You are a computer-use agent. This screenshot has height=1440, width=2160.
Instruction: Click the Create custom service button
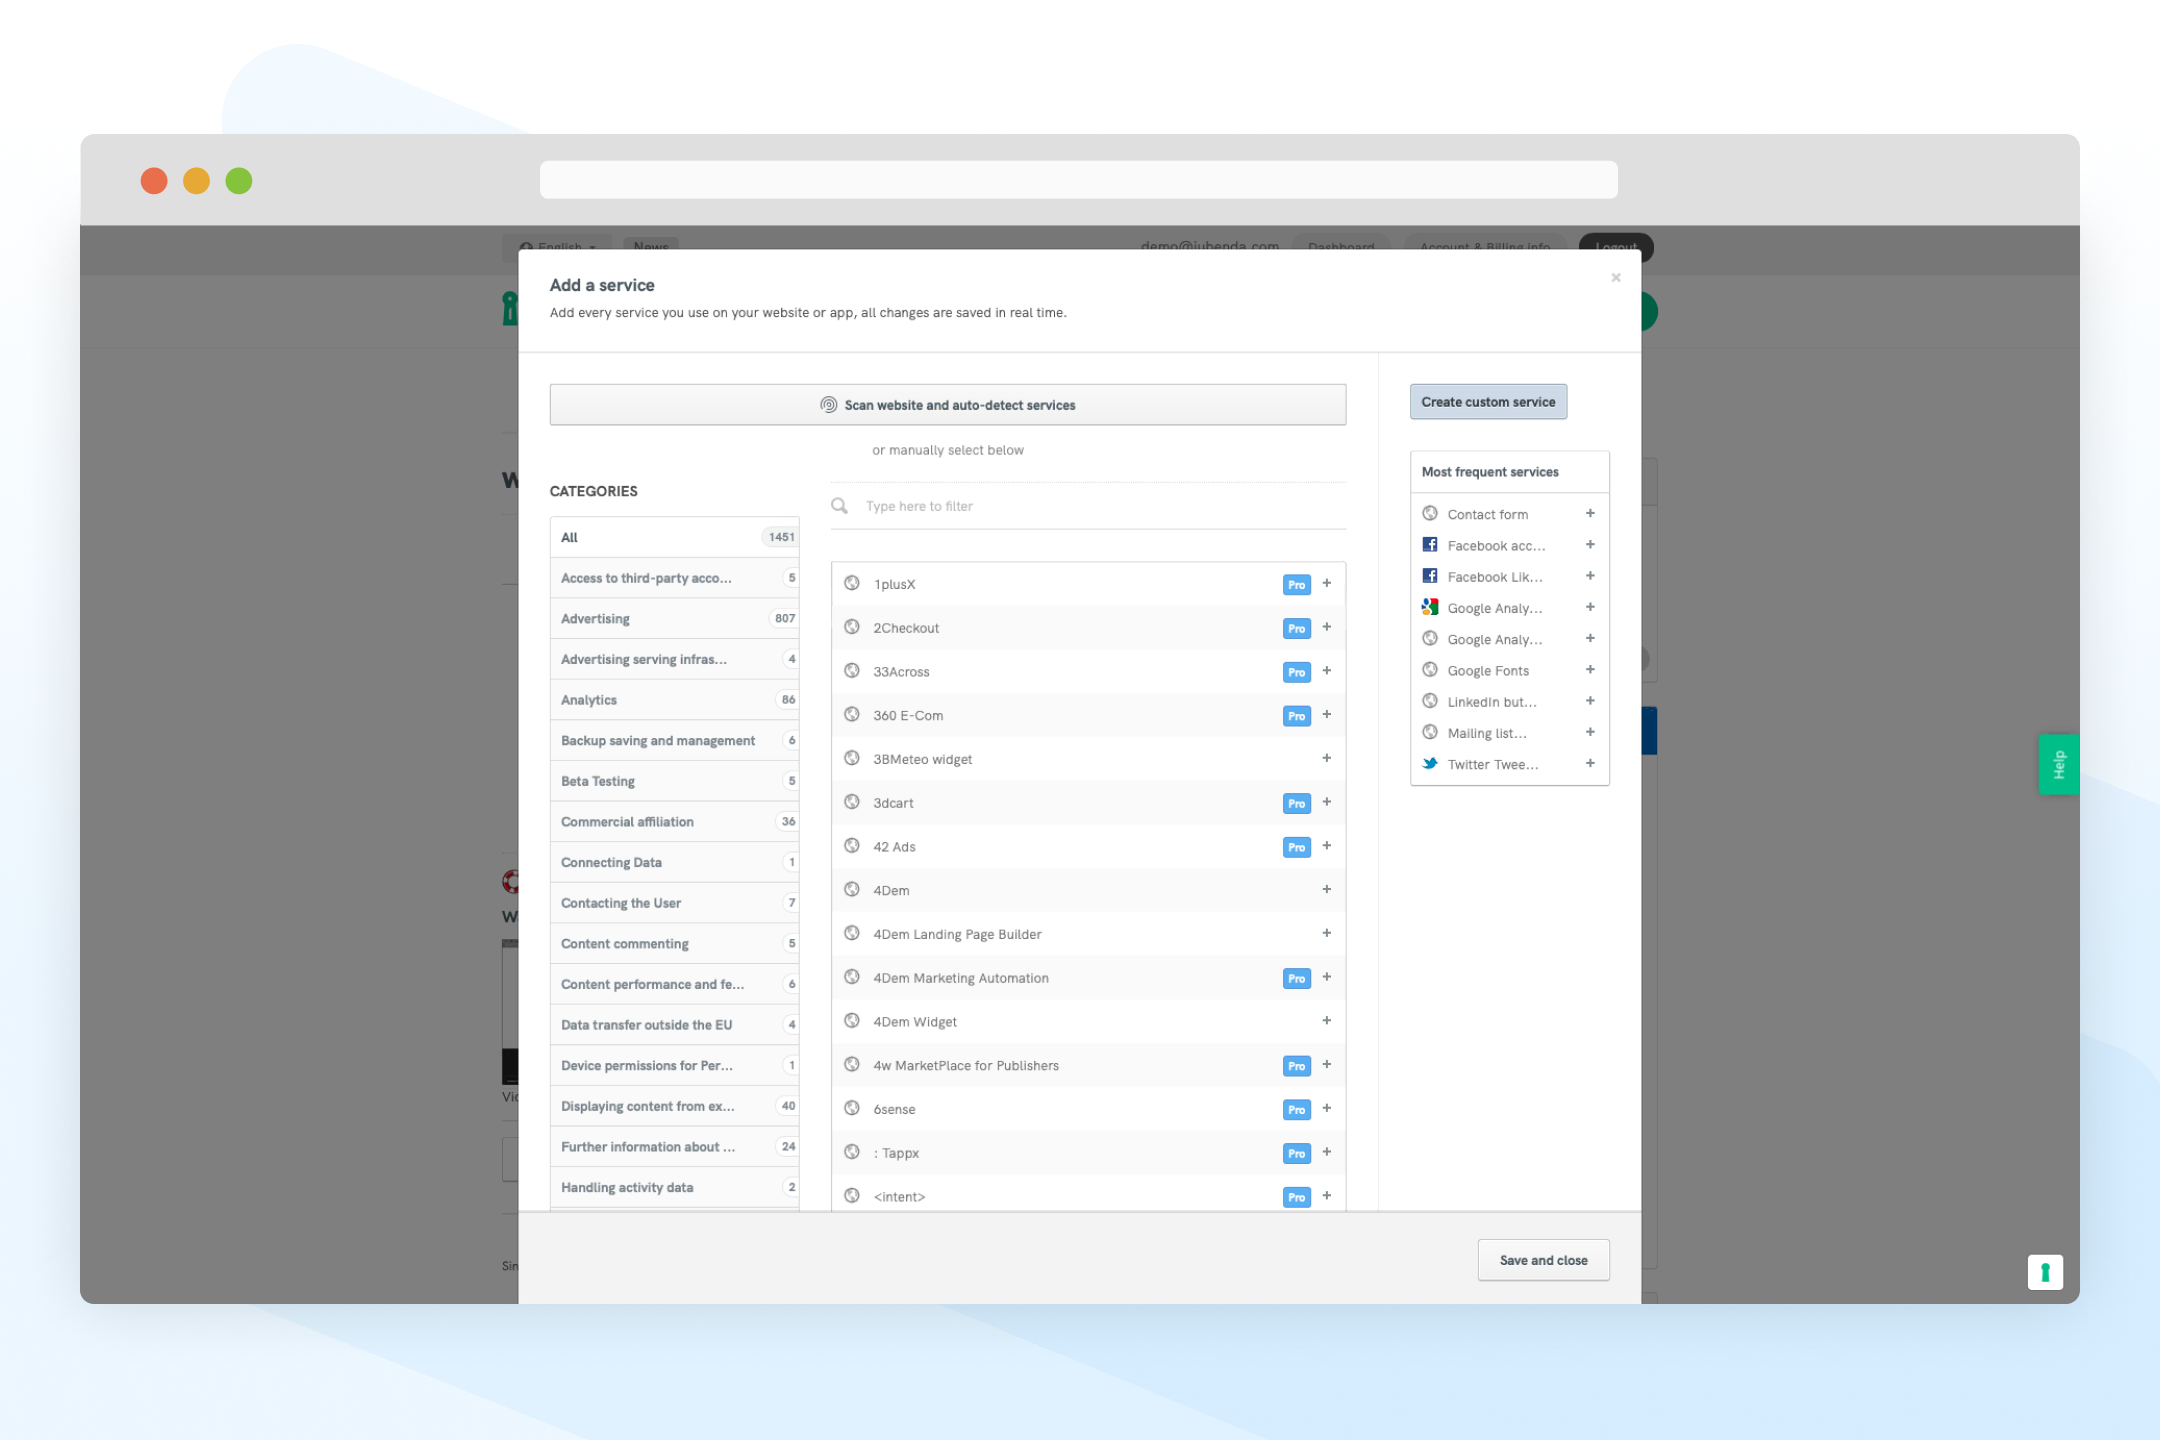click(x=1487, y=402)
